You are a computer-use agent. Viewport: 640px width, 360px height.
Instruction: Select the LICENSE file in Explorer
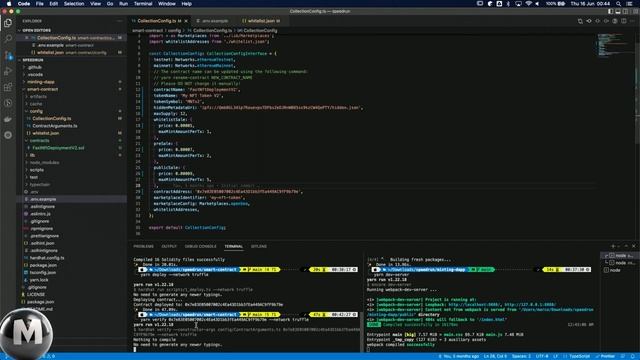coord(36,294)
